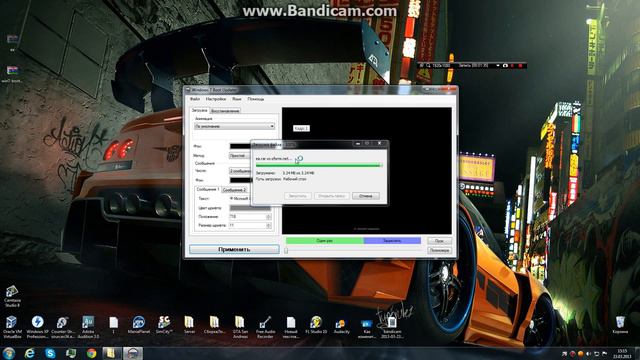Click the Положение spinner arrows
The height and width of the screenshot is (360, 640).
tap(269, 217)
